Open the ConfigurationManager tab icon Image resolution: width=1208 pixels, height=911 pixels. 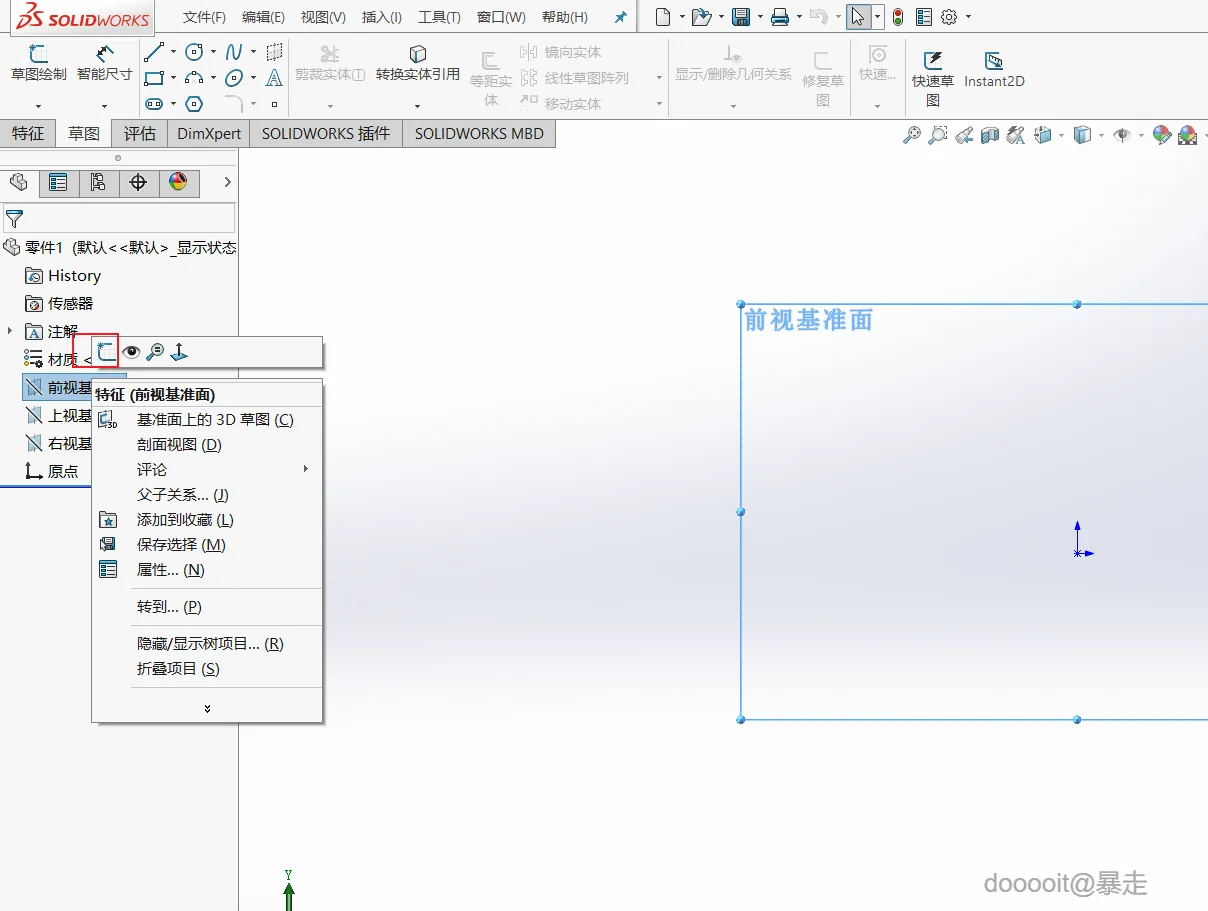(x=98, y=182)
